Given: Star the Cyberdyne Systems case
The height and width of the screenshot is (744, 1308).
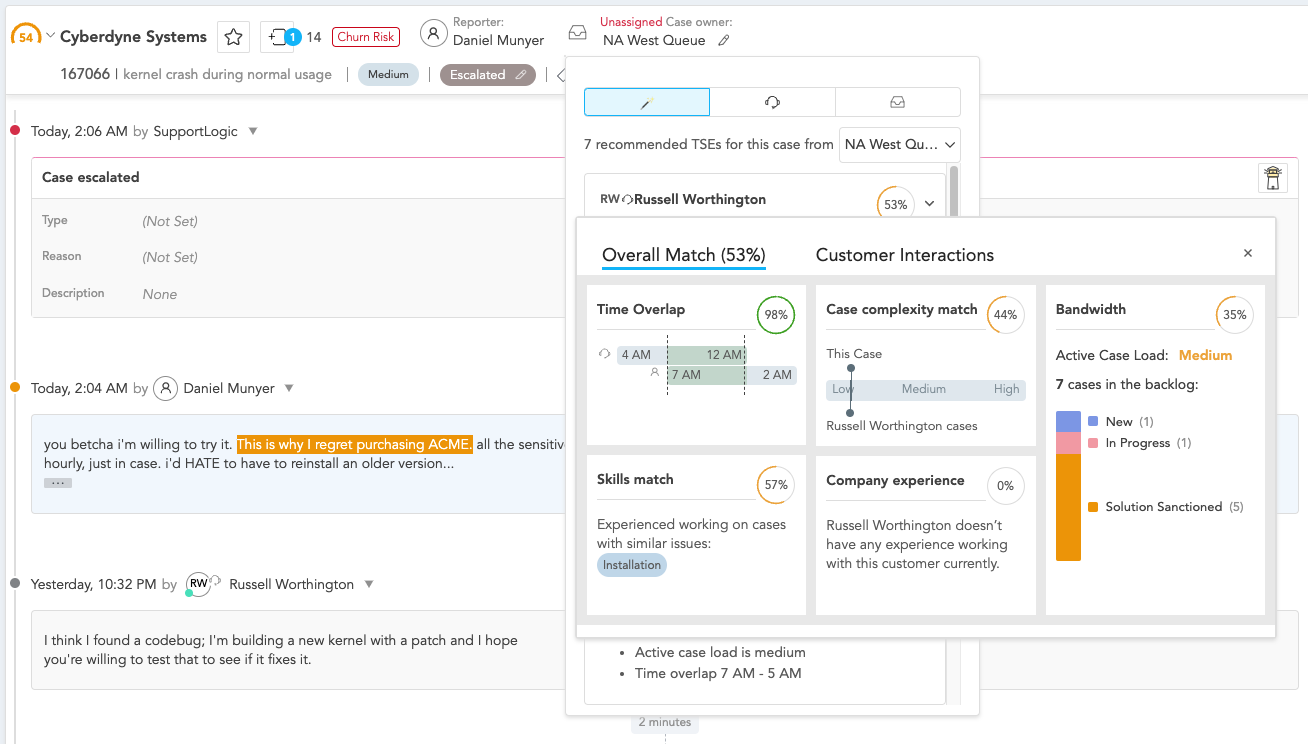Looking at the screenshot, I should (233, 36).
